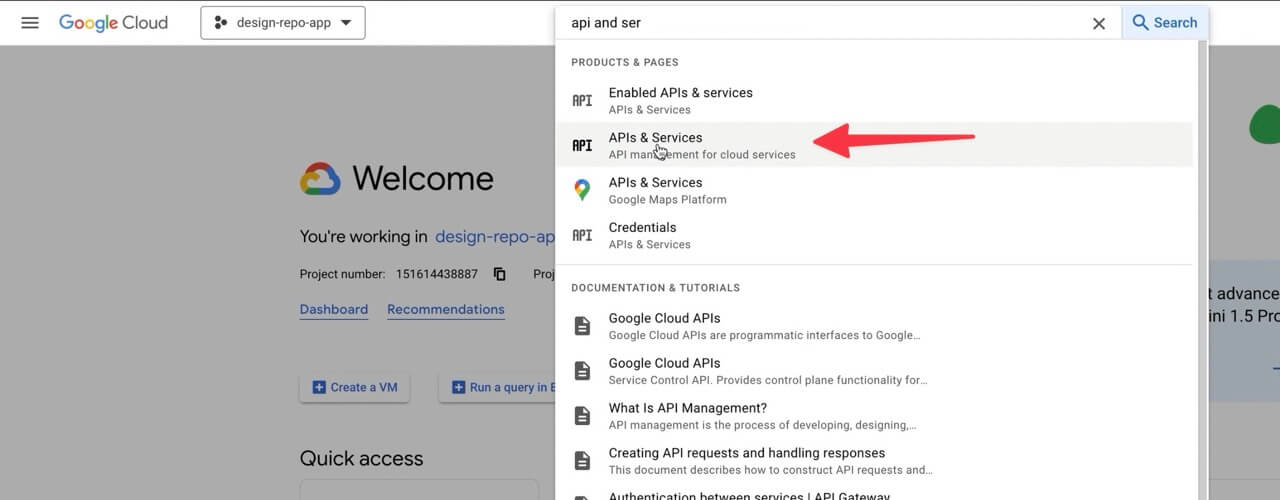
Task: Click the project number 151614438887
Action: (x=437, y=274)
